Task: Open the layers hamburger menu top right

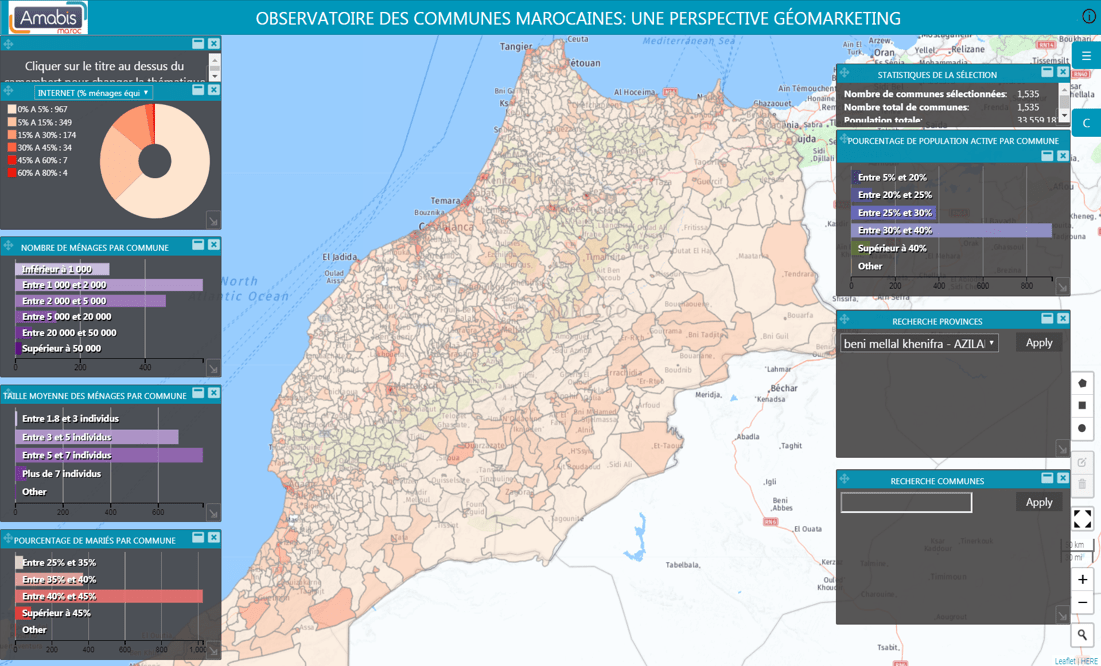Action: pyautogui.click(x=1085, y=56)
